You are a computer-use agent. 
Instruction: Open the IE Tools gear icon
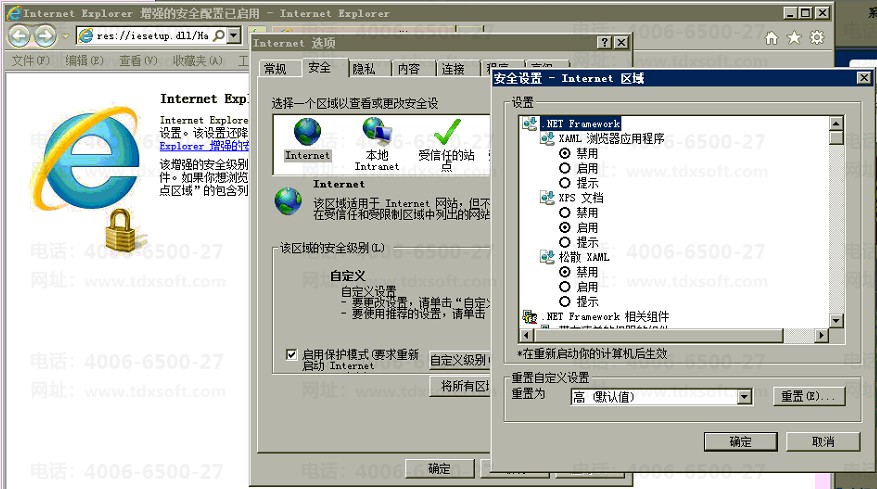point(817,38)
